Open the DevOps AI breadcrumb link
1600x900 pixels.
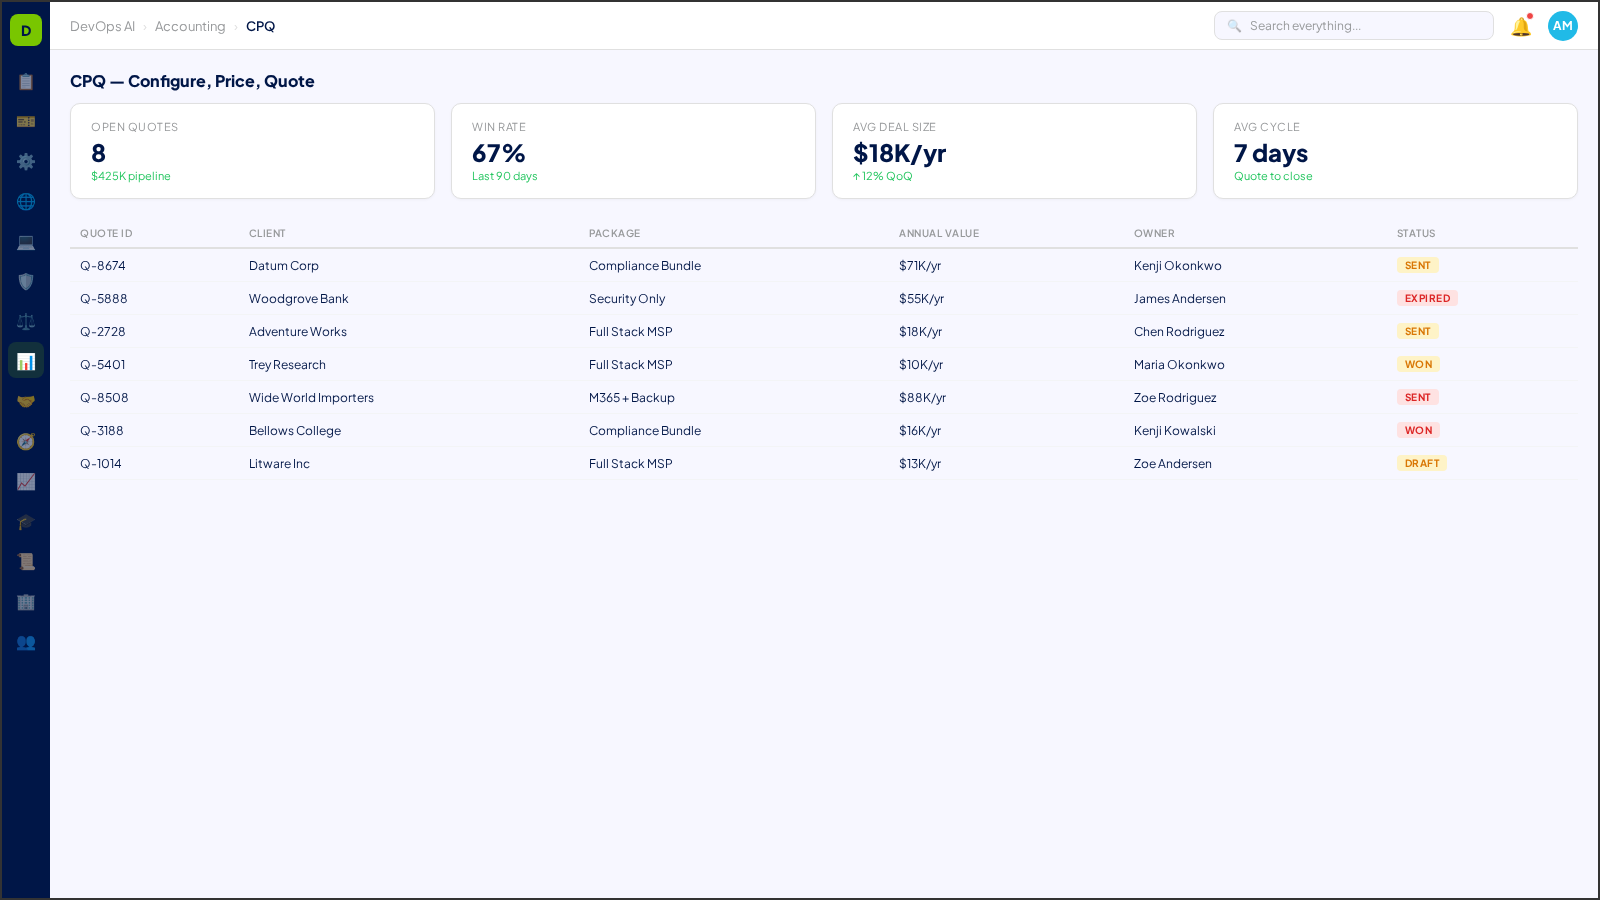coord(103,26)
